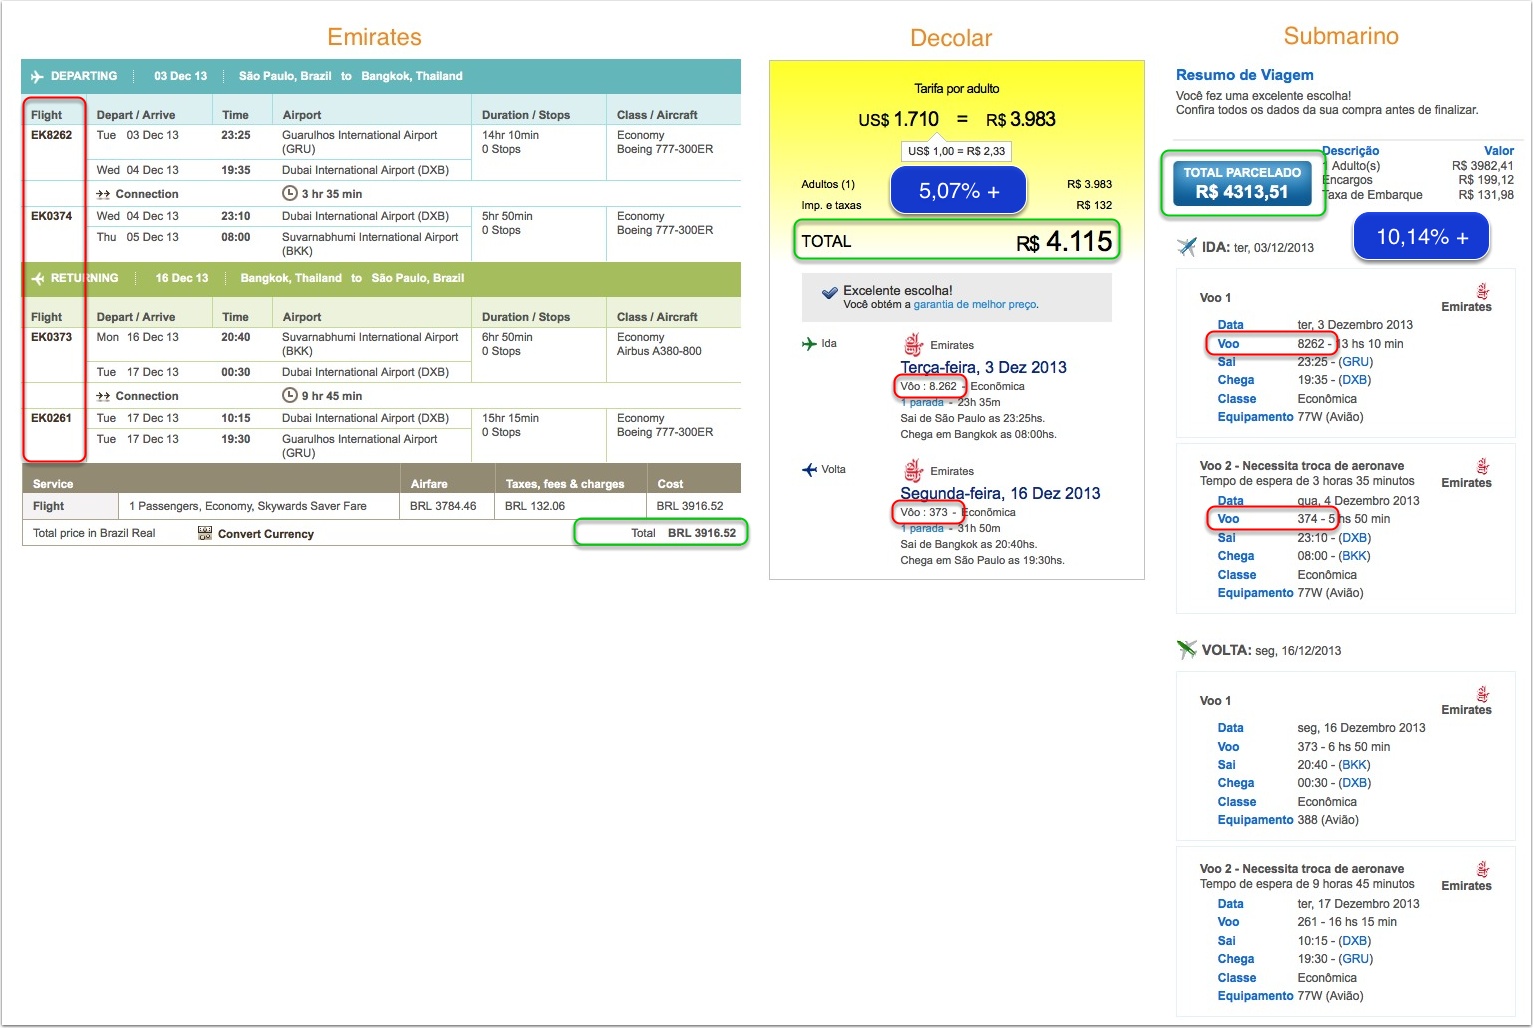Select flight number EK0261

point(51,418)
